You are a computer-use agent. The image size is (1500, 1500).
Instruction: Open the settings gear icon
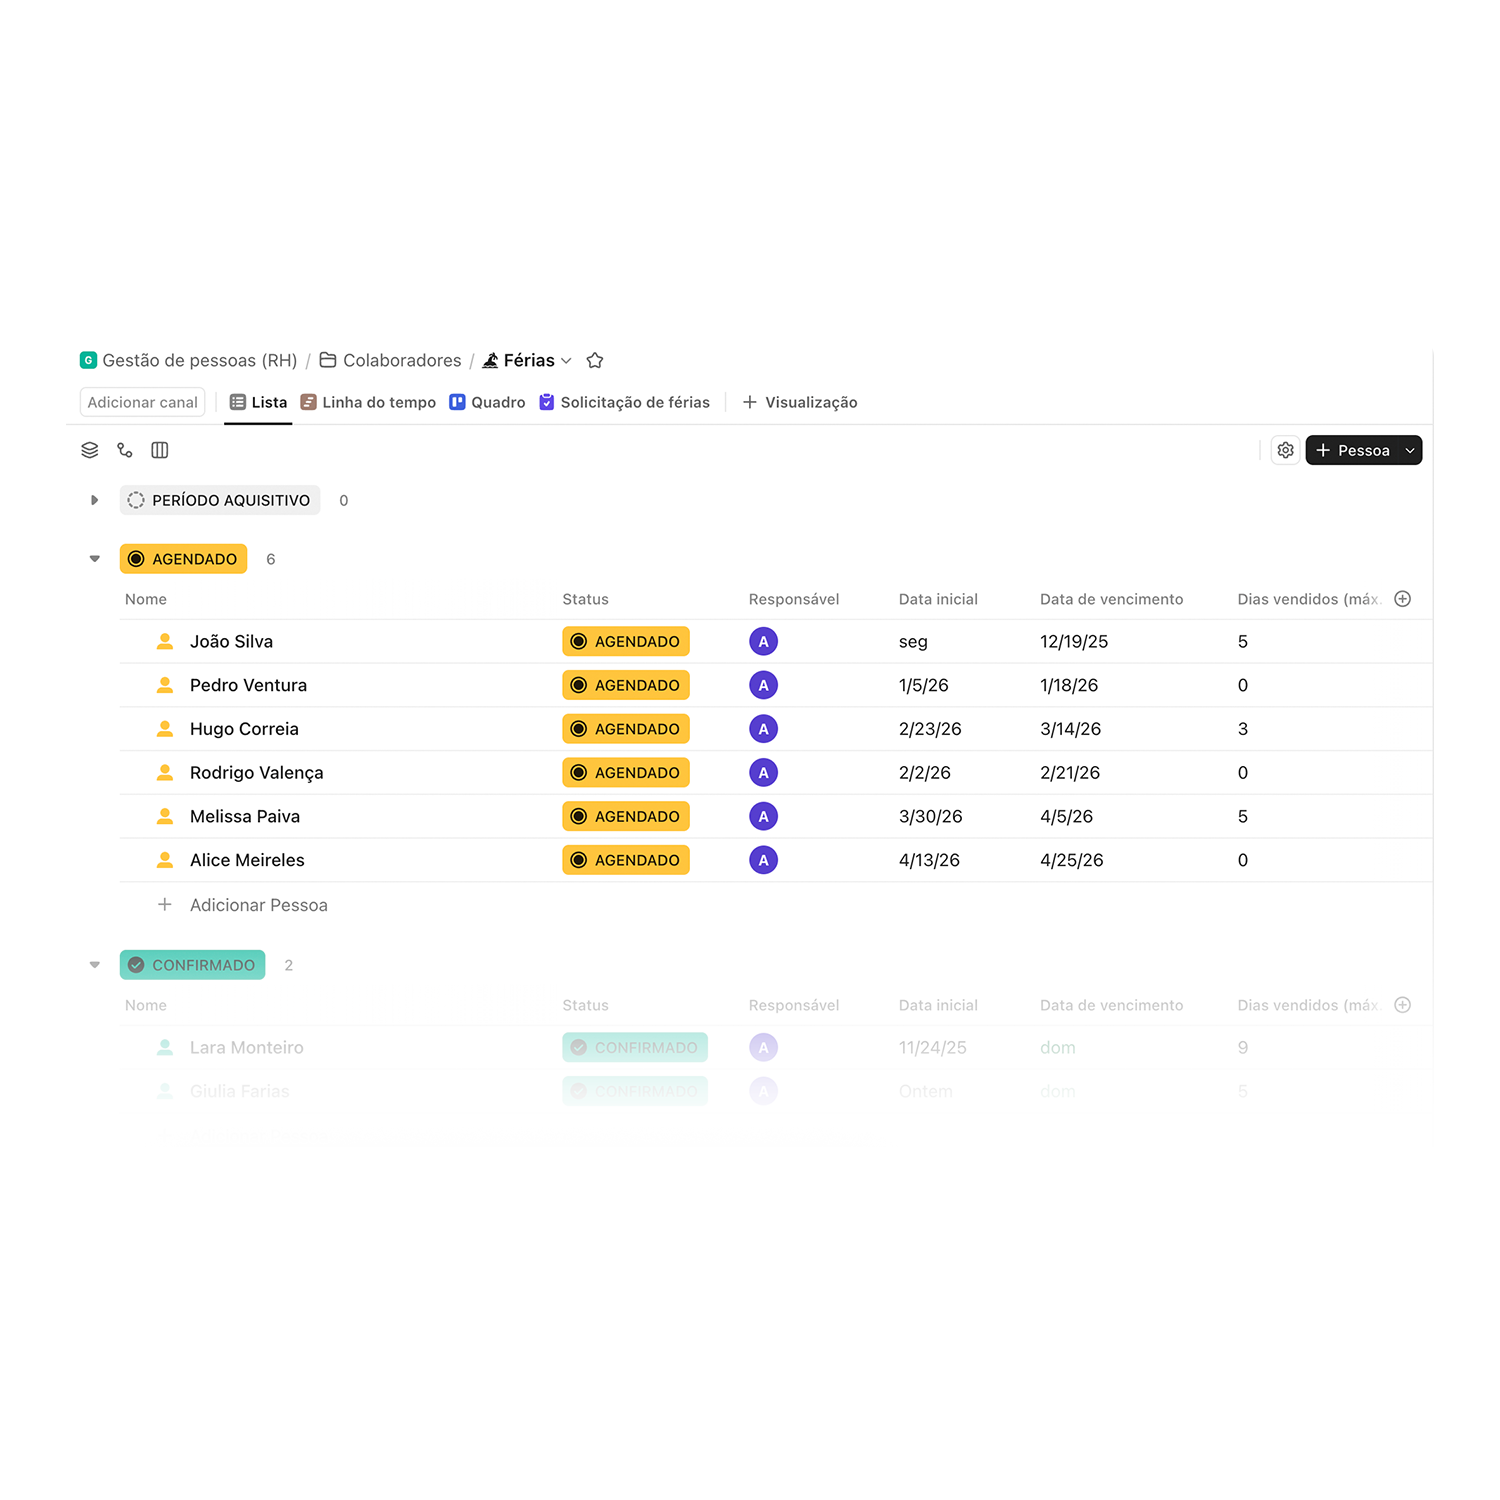point(1285,450)
